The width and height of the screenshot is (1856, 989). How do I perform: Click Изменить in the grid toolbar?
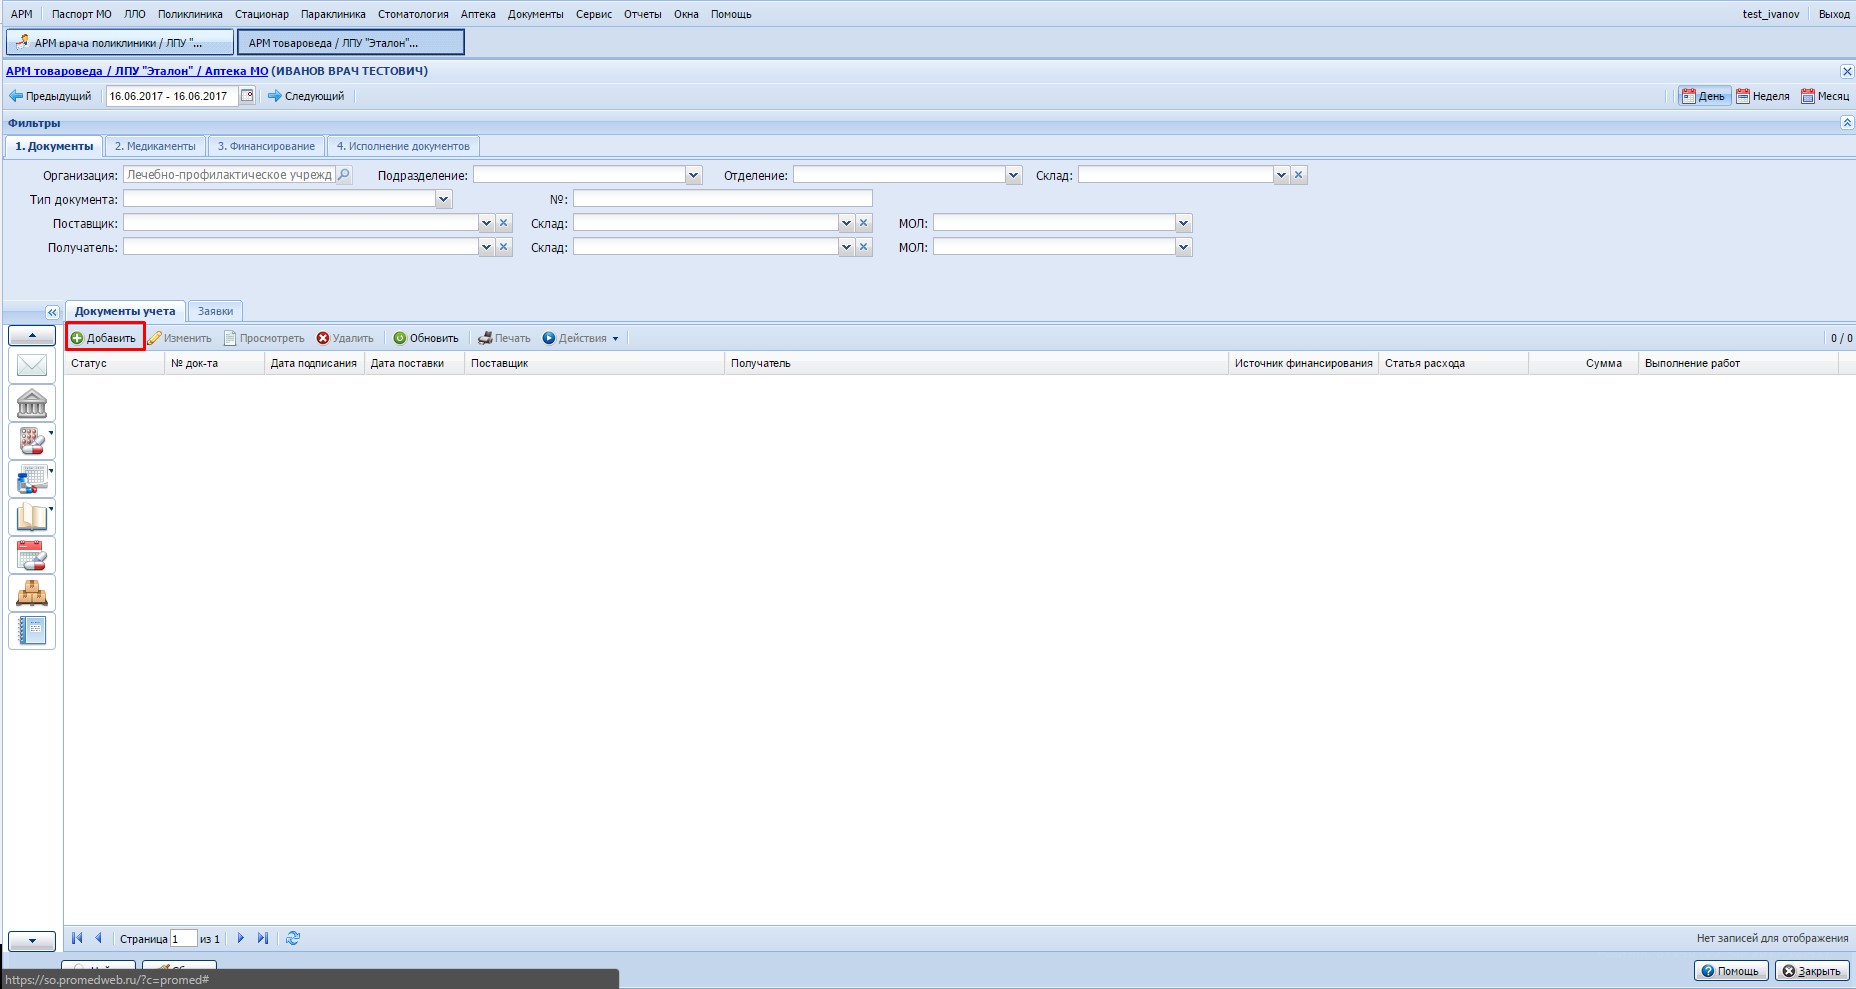[x=180, y=338]
